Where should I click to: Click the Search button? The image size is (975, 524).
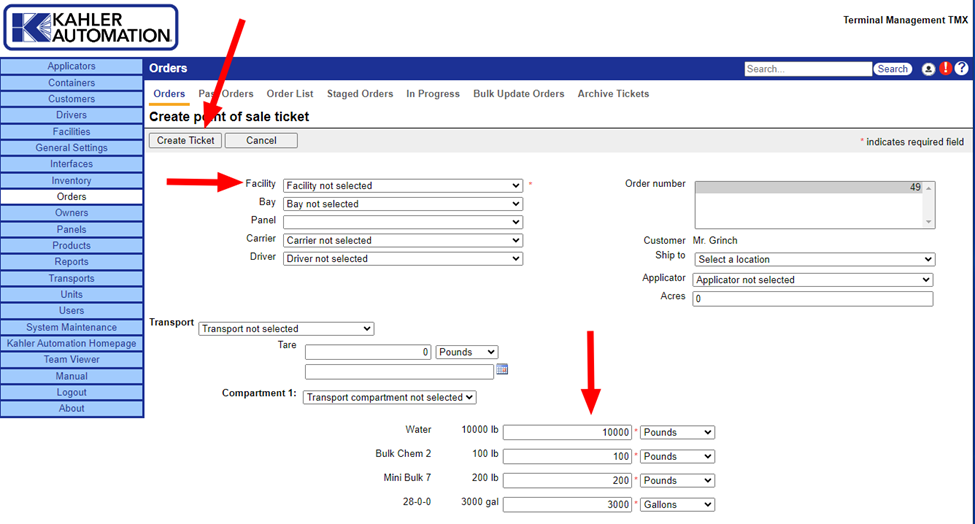(892, 69)
